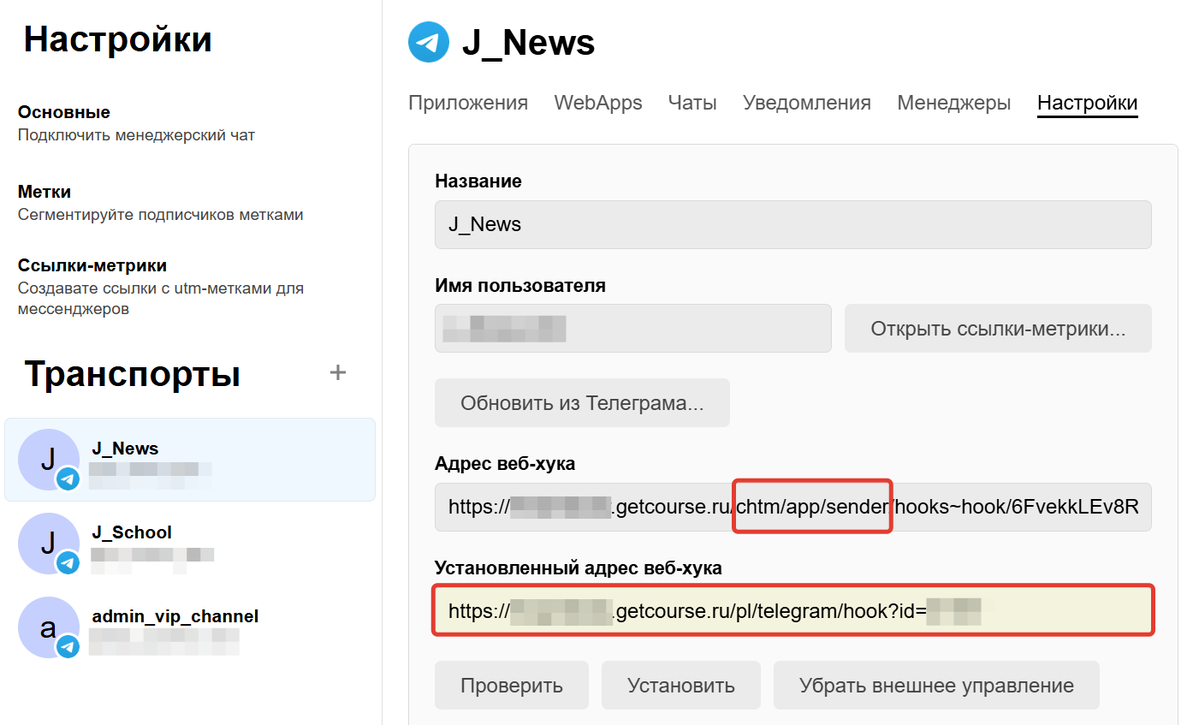Go to the Уведомления tab
1199x725 pixels.
point(807,102)
